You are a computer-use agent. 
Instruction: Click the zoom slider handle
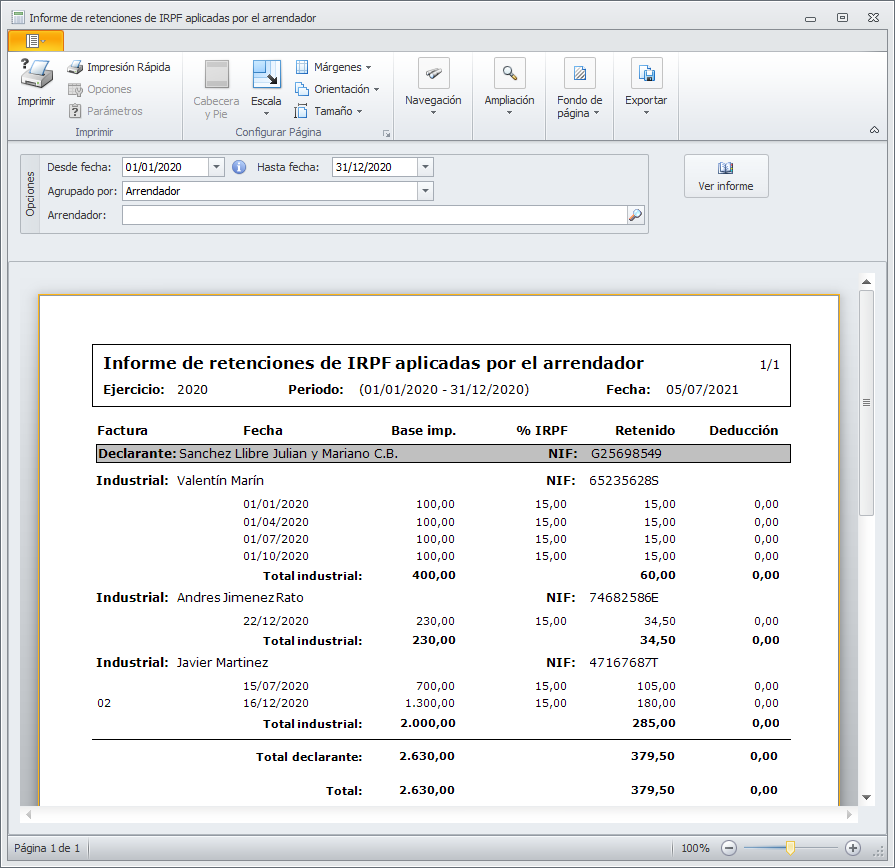(x=790, y=848)
